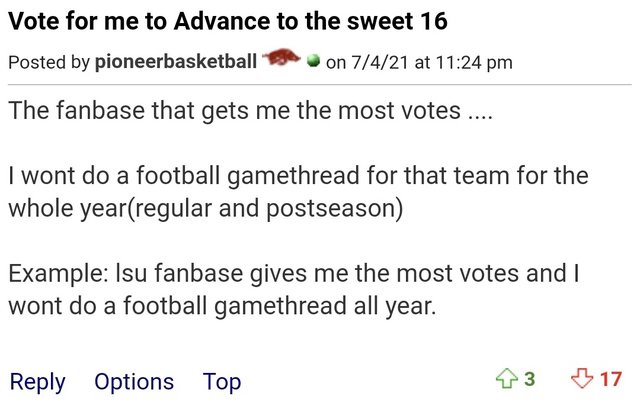Click the 11:24 pm post time
Image resolution: width=640 pixels, height=412 pixels.
point(475,63)
